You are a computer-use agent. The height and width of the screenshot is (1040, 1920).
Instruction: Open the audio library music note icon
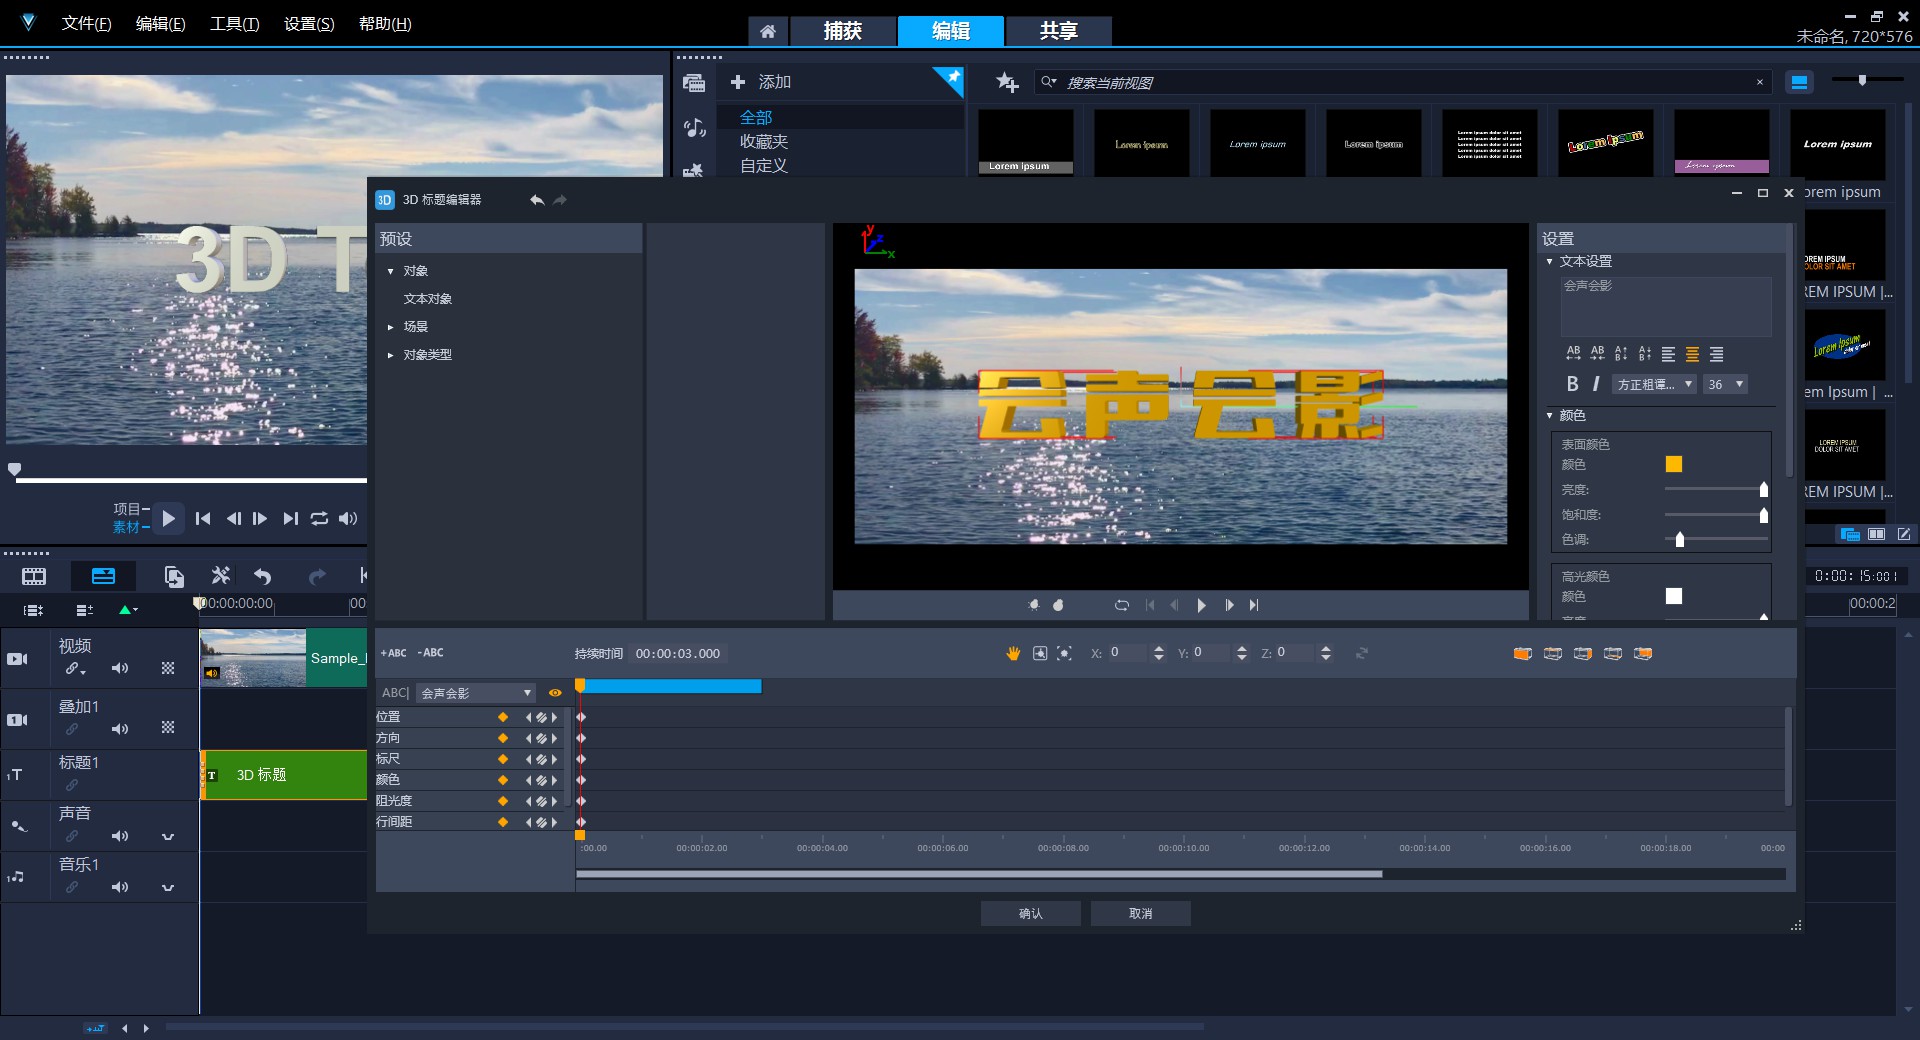point(694,128)
